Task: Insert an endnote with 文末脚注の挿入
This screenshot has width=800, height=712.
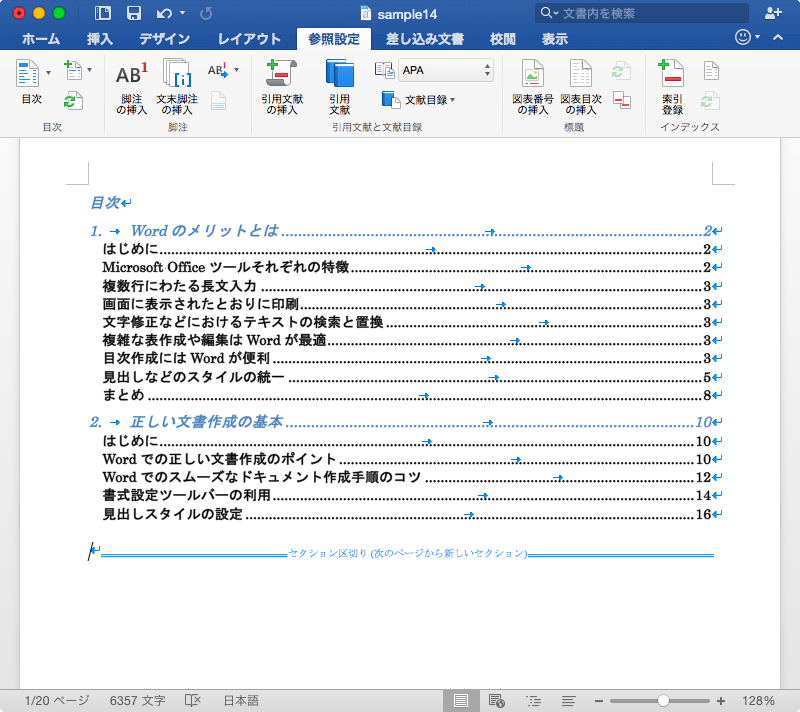Action: [177, 87]
